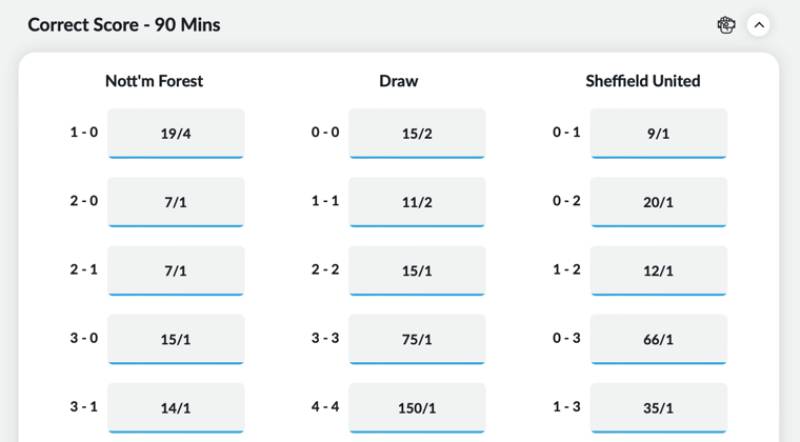Screen dimensions: 800x442
Task: Pick Nott'm Forest 2-1 odds 7/1
Action: (175, 270)
